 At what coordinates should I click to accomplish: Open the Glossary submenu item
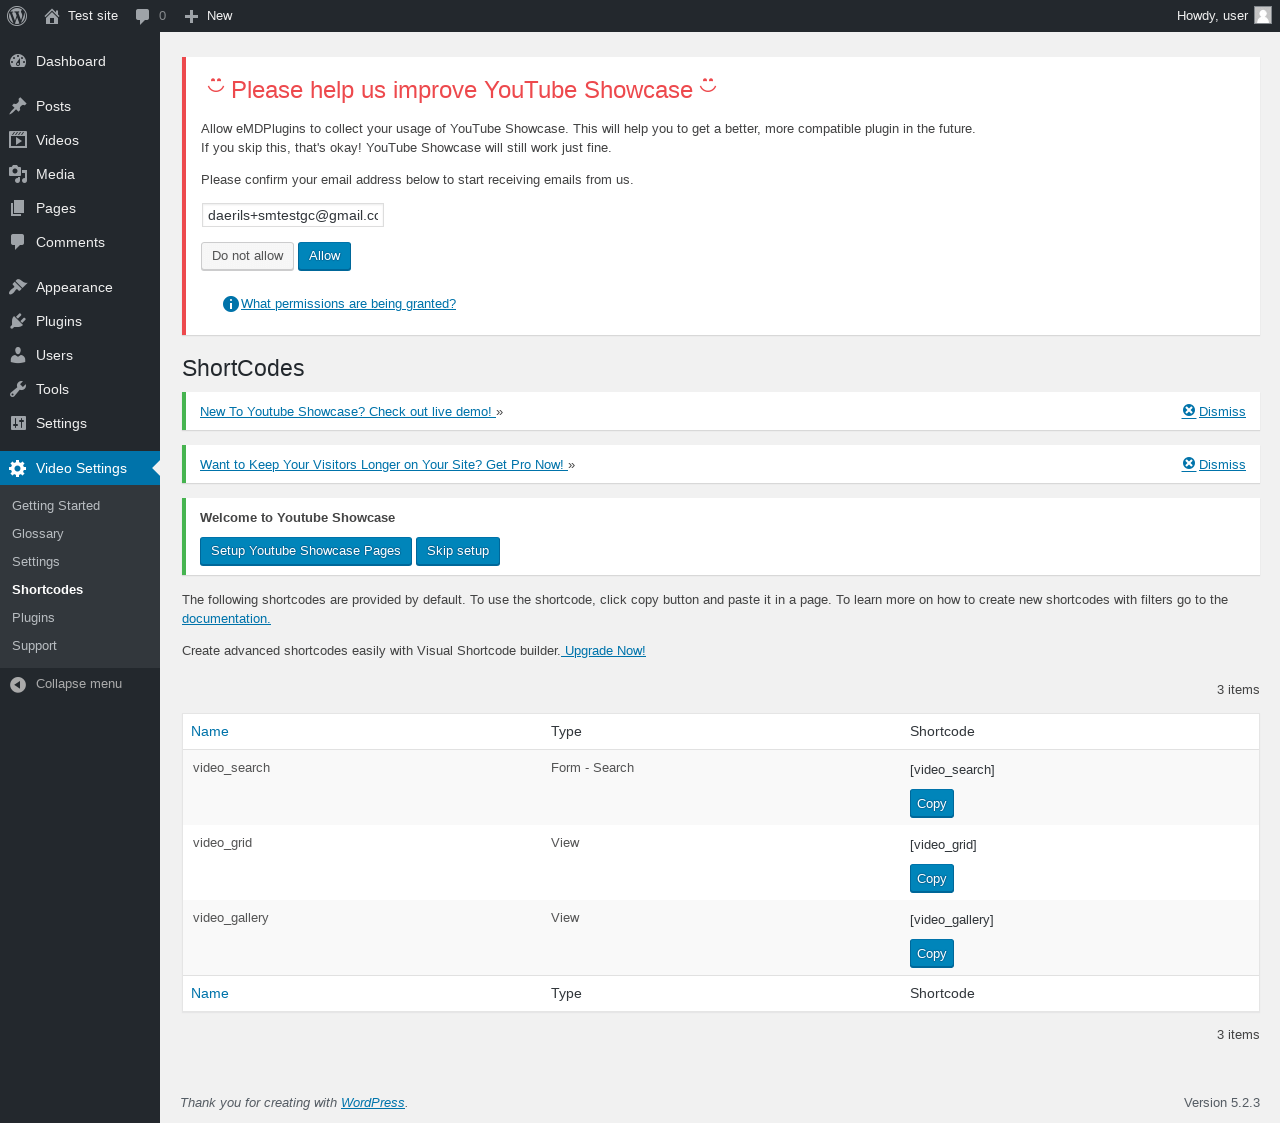pos(38,534)
